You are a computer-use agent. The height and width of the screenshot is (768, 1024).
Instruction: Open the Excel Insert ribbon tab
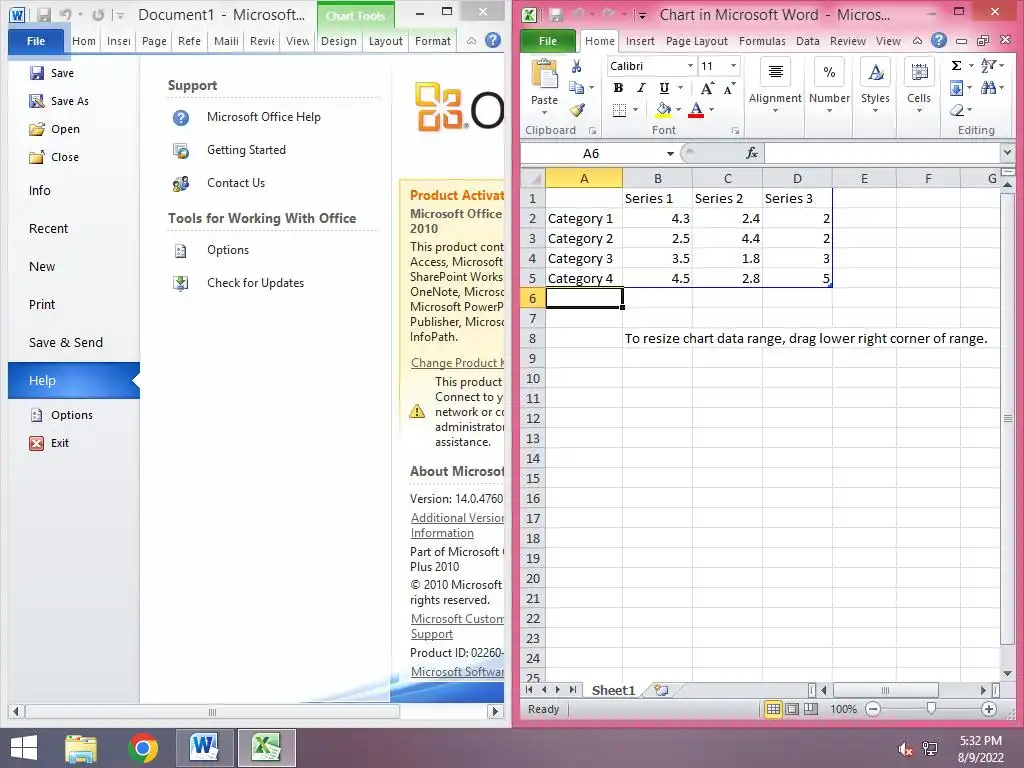[640, 41]
